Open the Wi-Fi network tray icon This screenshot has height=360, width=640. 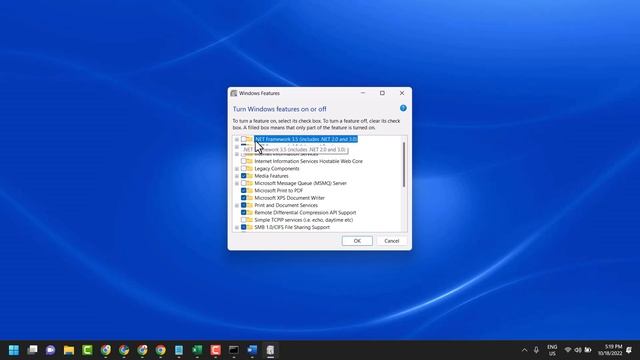(x=568, y=350)
